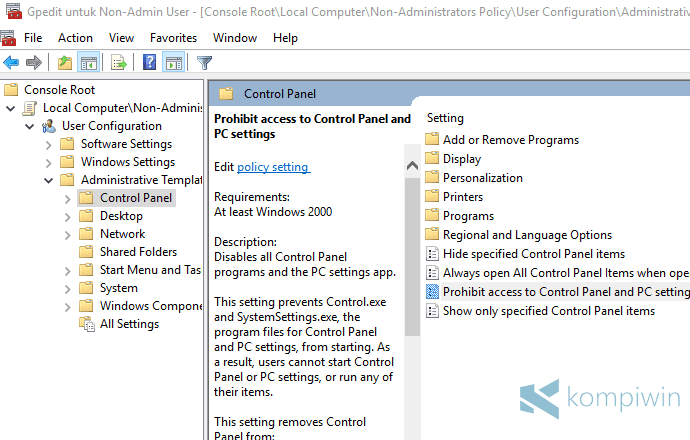This screenshot has width=690, height=440.
Task: Select "Printers" row in list
Action: pos(463,197)
